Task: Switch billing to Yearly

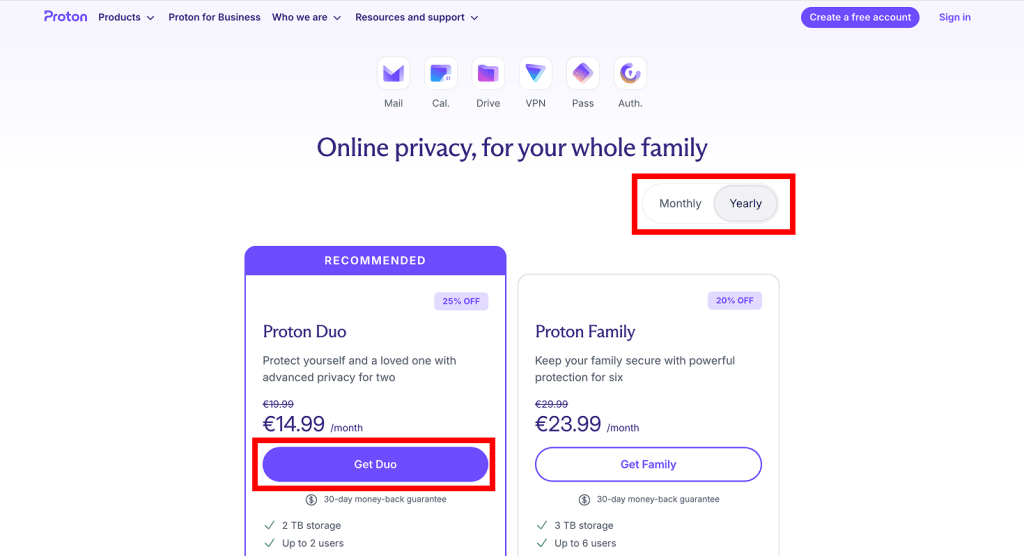Action: click(746, 203)
